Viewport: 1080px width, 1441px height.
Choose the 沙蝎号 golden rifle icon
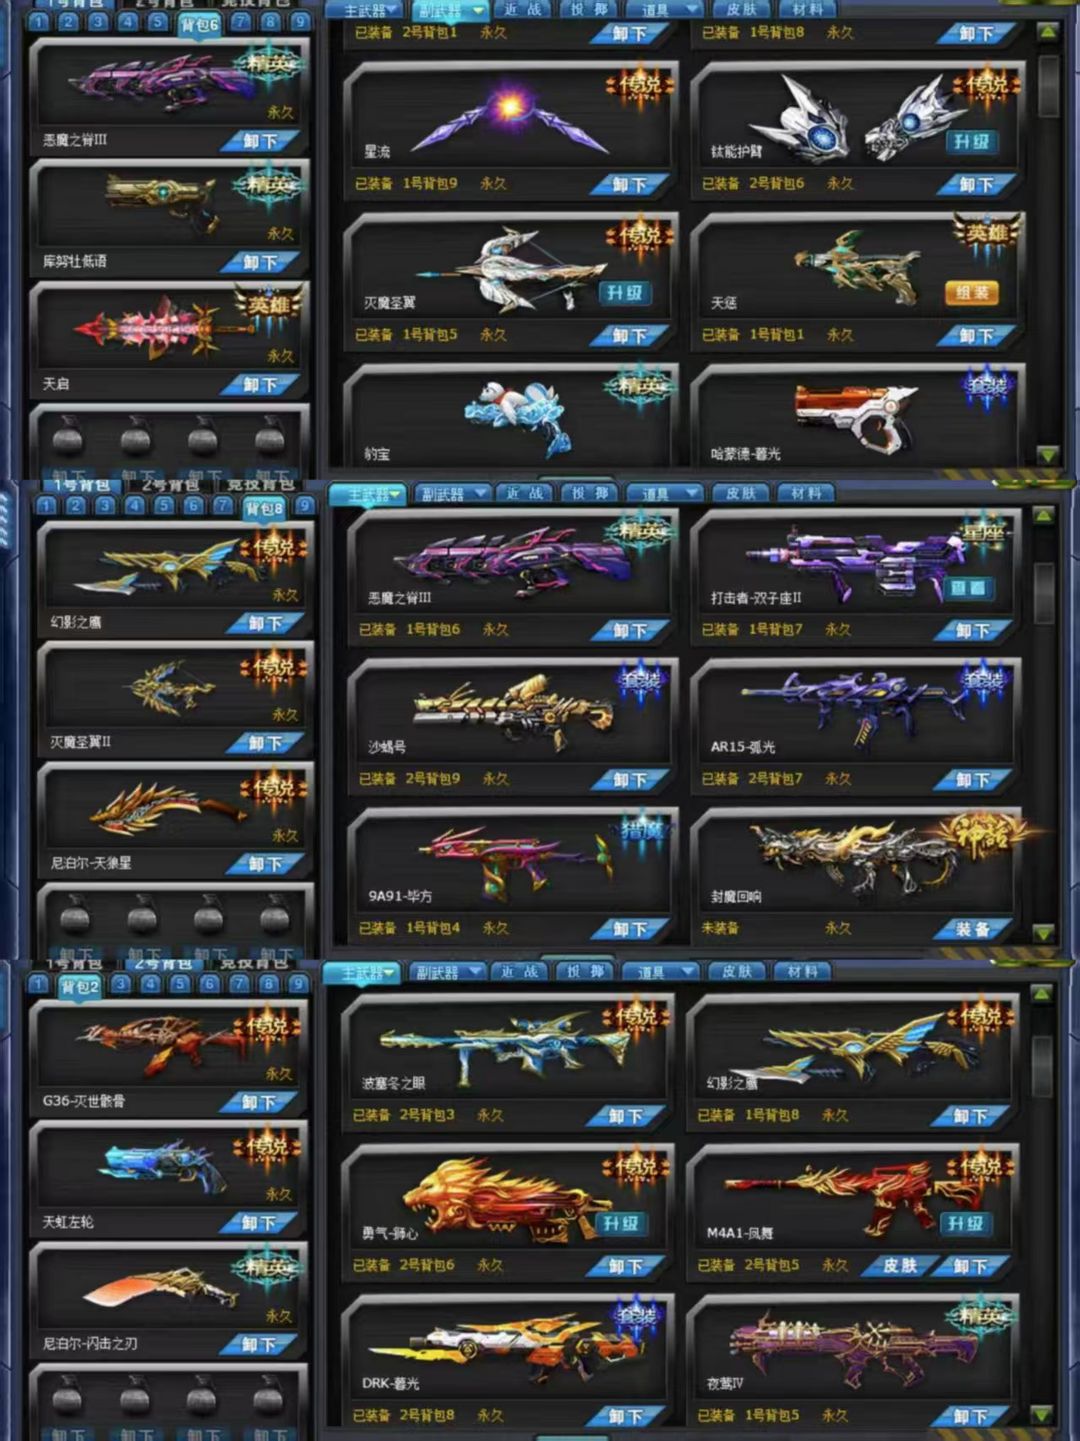[513, 711]
